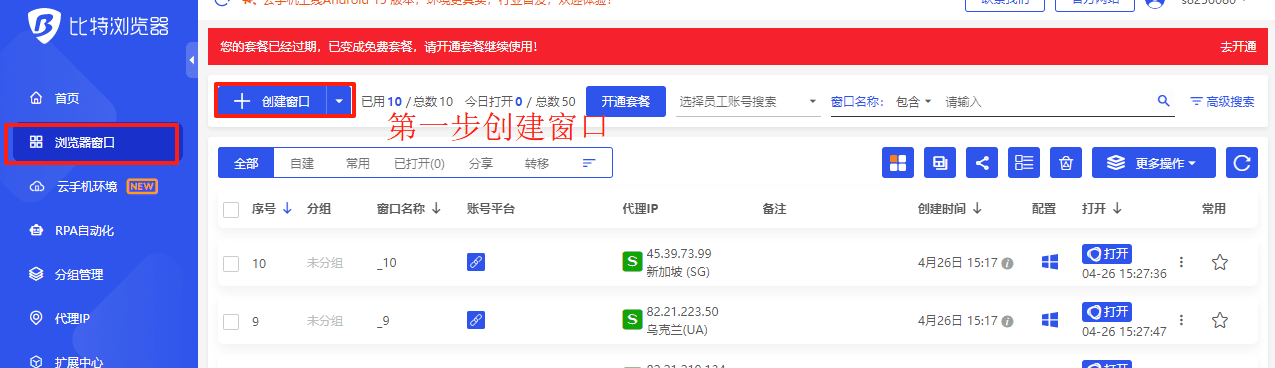
Task: Click the 去开通 link in the red banner
Action: click(x=1238, y=46)
